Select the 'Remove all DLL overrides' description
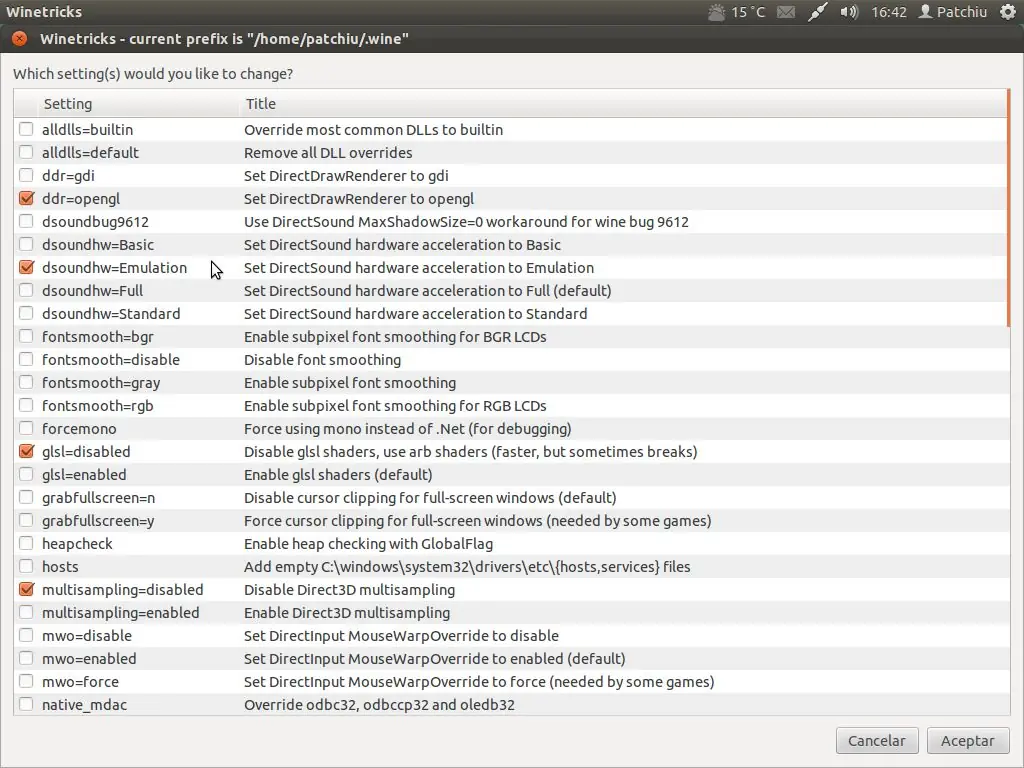The width and height of the screenshot is (1024, 768). point(328,152)
